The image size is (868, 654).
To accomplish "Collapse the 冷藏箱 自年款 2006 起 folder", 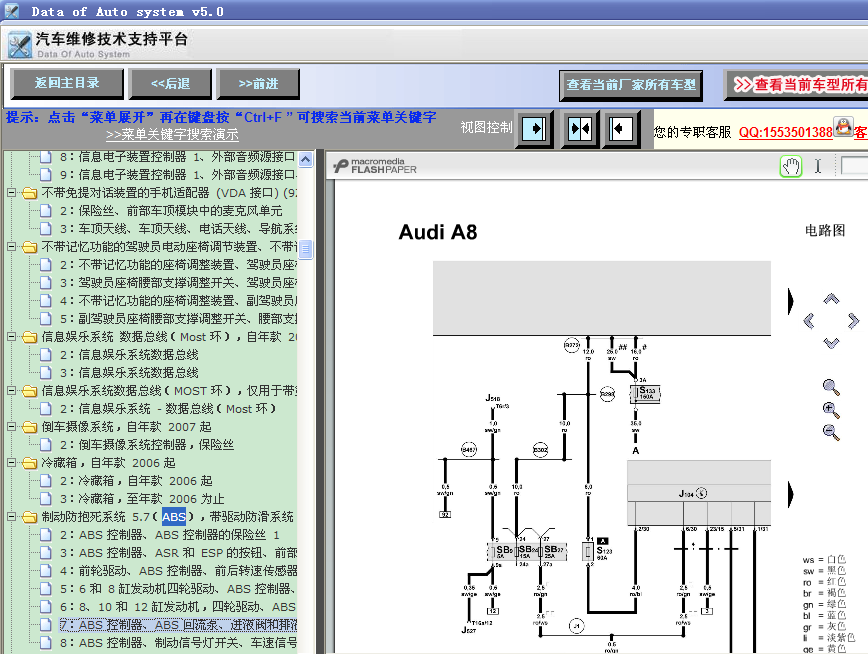I will point(11,462).
